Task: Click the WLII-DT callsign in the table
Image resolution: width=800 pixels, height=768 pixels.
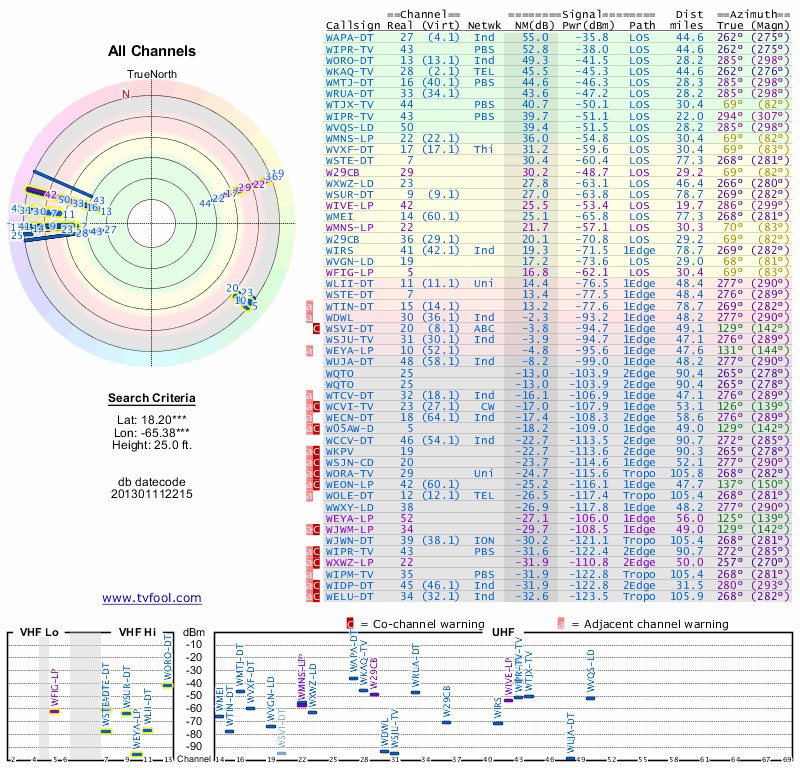Action: pos(349,284)
